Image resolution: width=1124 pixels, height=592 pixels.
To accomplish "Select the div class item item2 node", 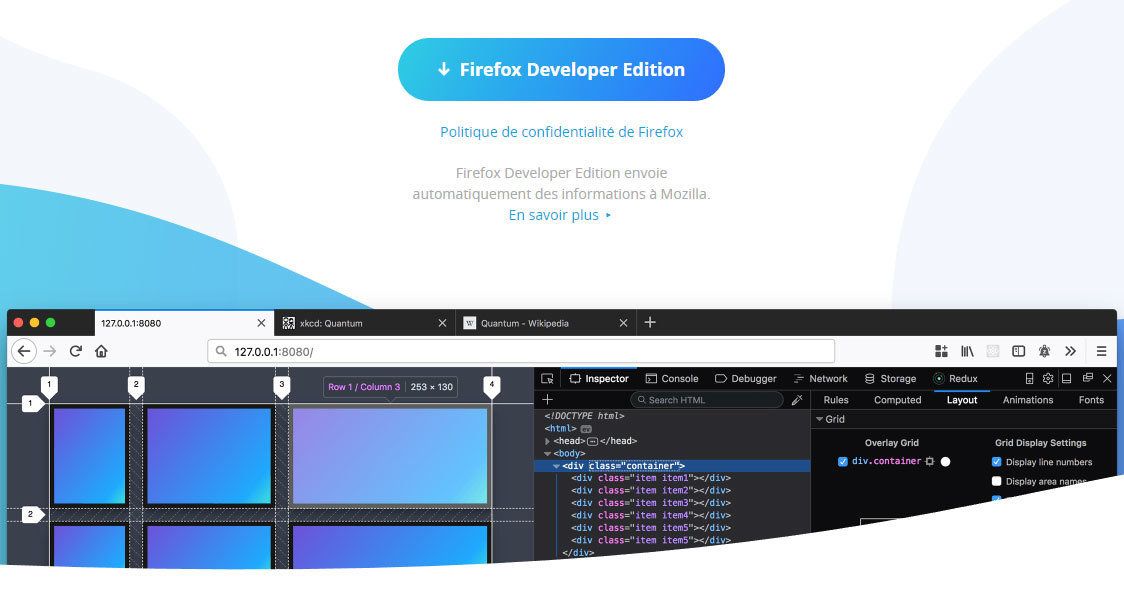I will click(651, 490).
